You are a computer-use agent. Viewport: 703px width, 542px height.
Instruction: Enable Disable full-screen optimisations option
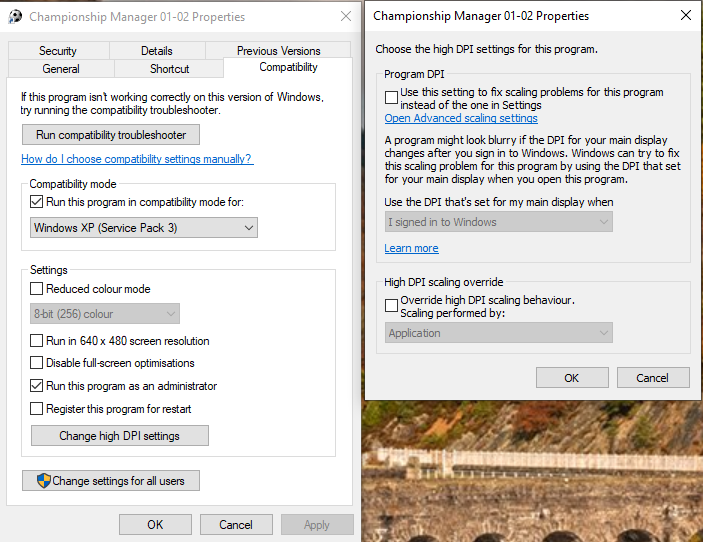[36, 362]
